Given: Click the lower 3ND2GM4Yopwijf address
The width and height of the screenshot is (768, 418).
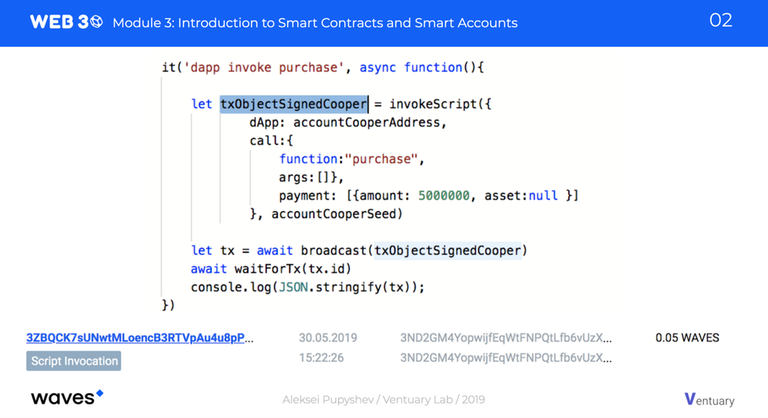Looking at the screenshot, I should pos(505,358).
